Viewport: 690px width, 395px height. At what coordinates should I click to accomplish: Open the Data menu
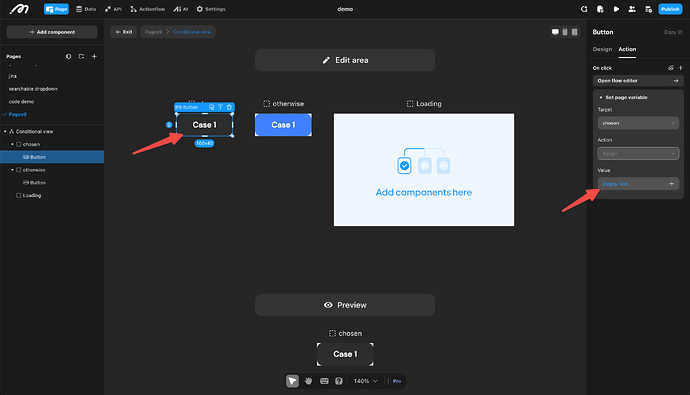(86, 9)
